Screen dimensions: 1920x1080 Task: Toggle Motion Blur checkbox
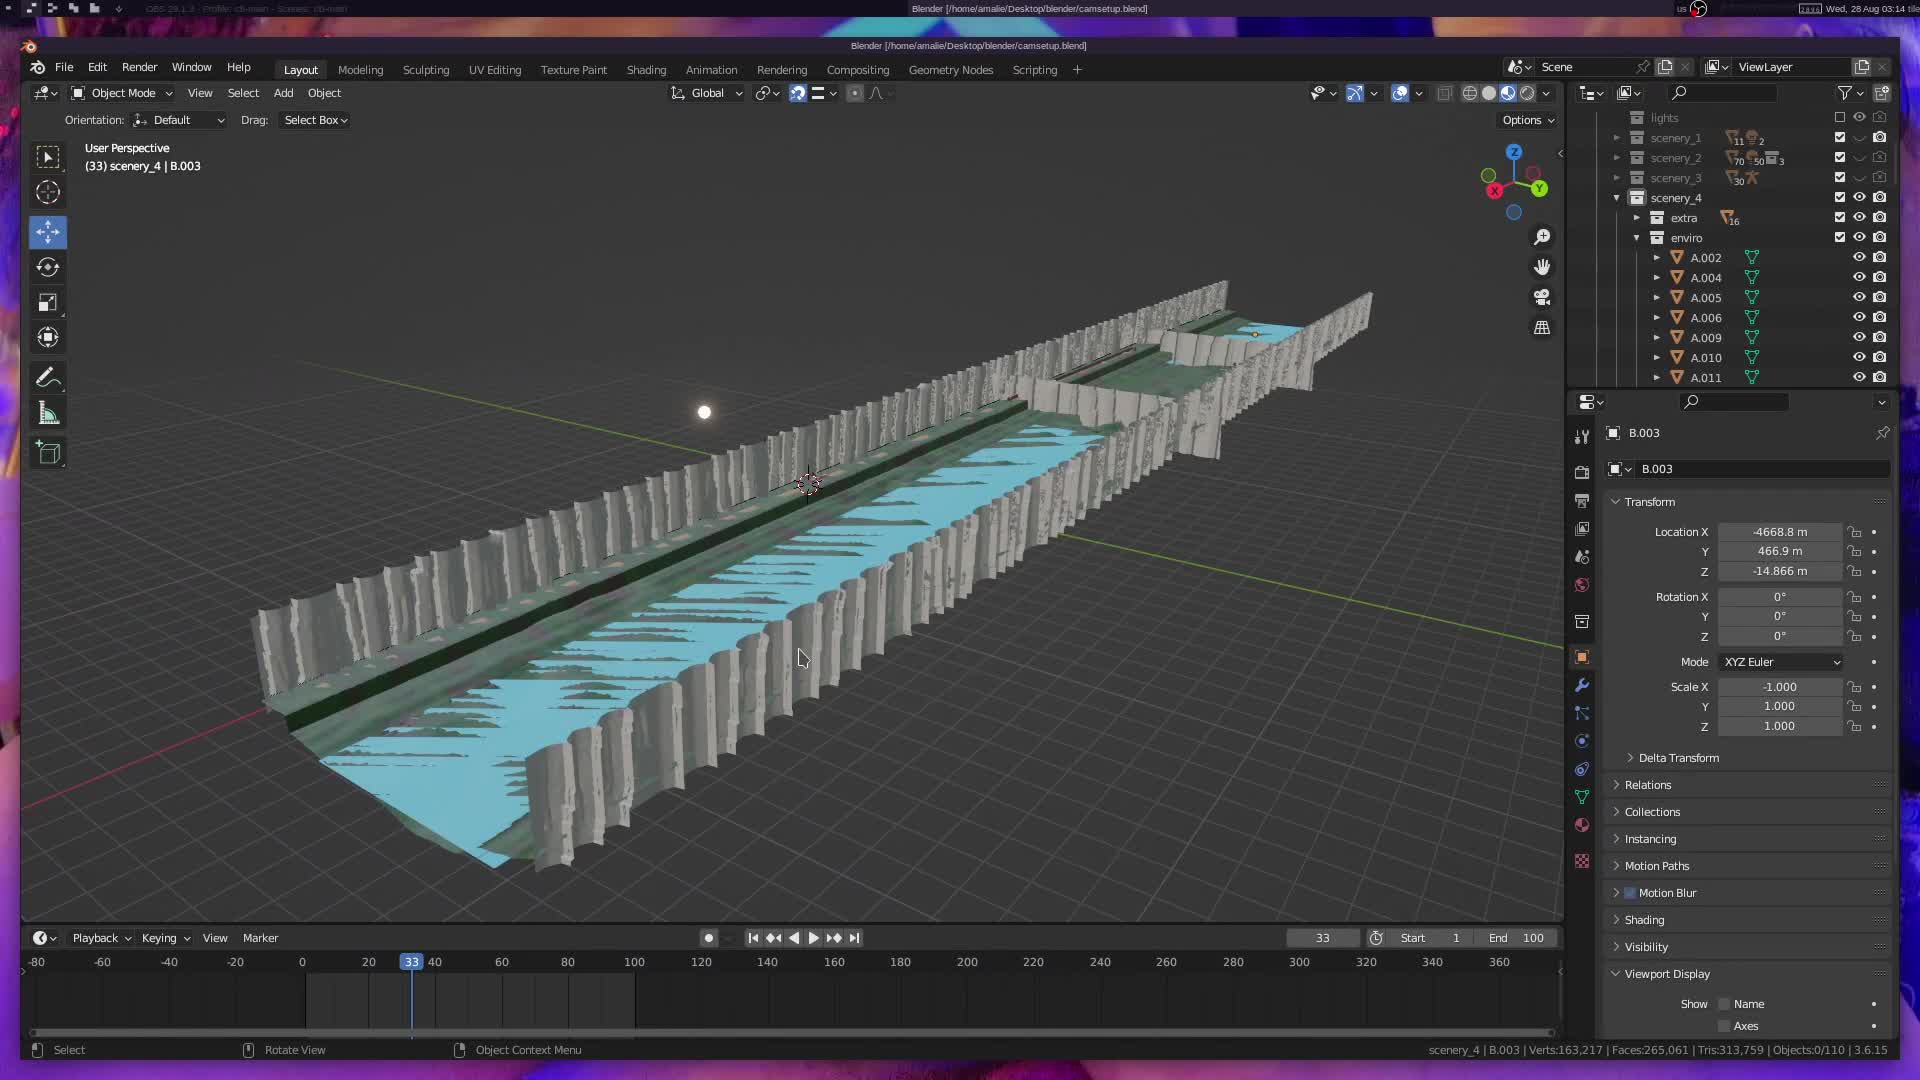(1630, 893)
